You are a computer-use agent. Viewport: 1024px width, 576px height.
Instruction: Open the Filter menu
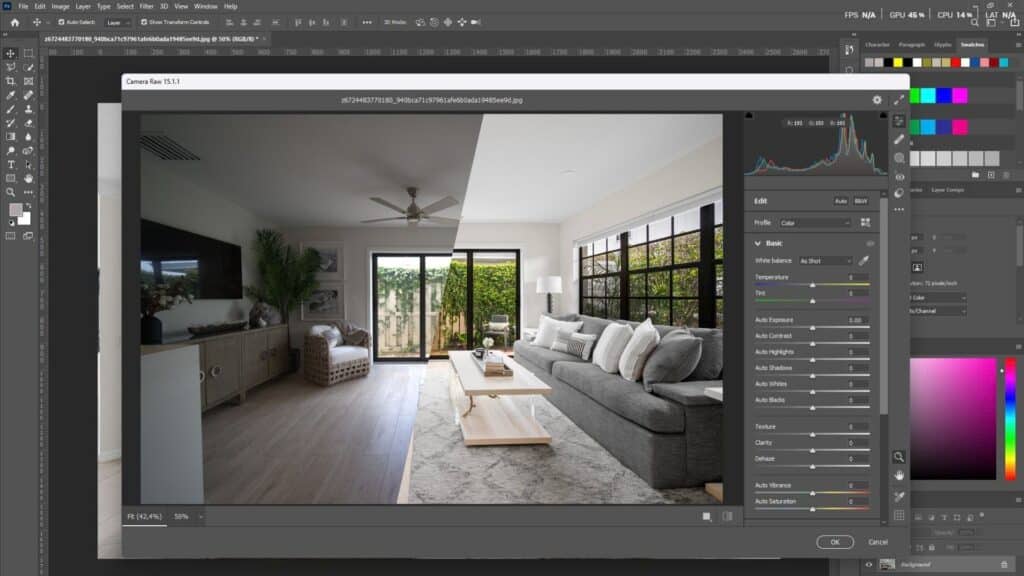tap(146, 6)
